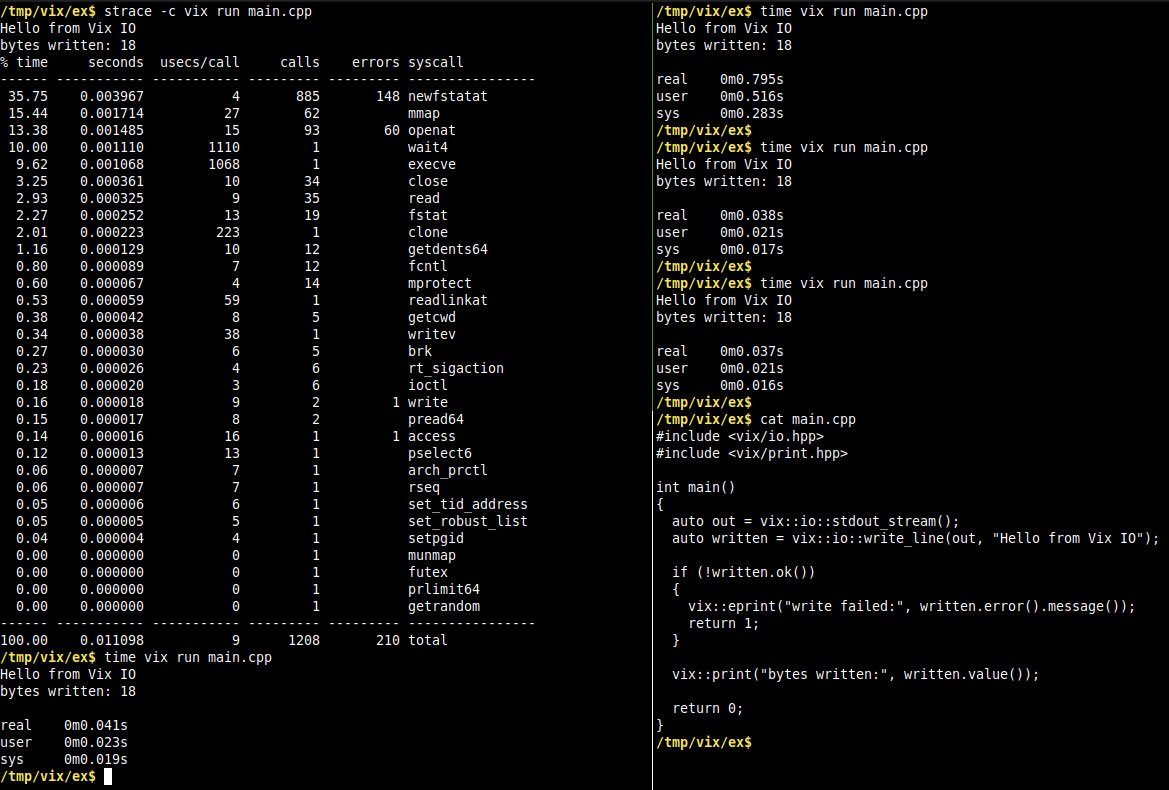Select the 'return 0;' line

[708, 709]
